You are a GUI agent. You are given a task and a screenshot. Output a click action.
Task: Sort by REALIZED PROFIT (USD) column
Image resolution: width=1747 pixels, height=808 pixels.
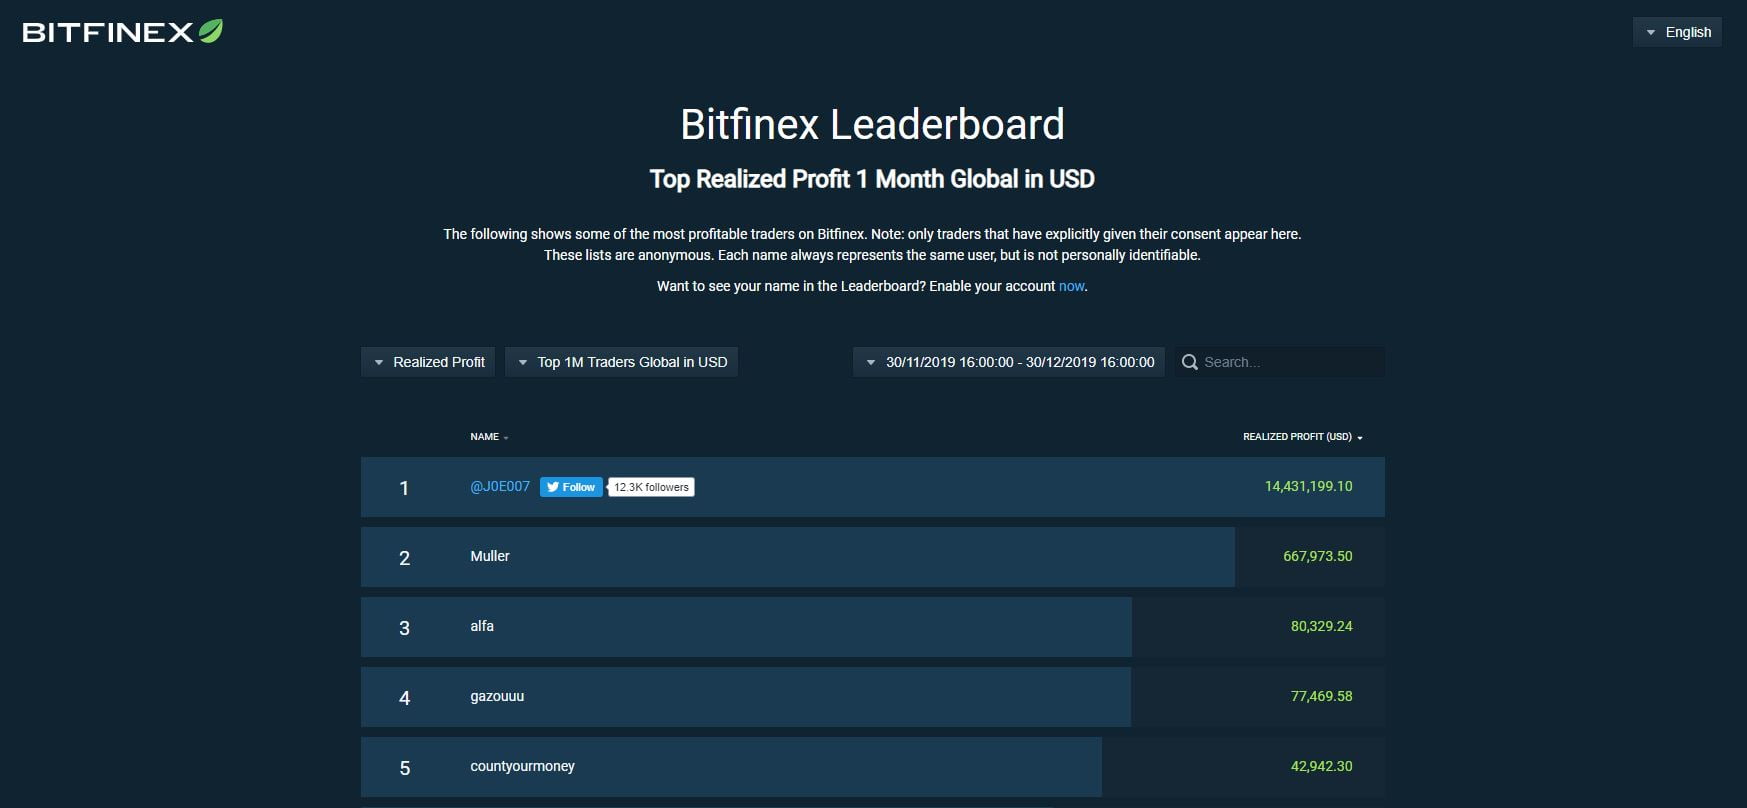(x=1302, y=437)
